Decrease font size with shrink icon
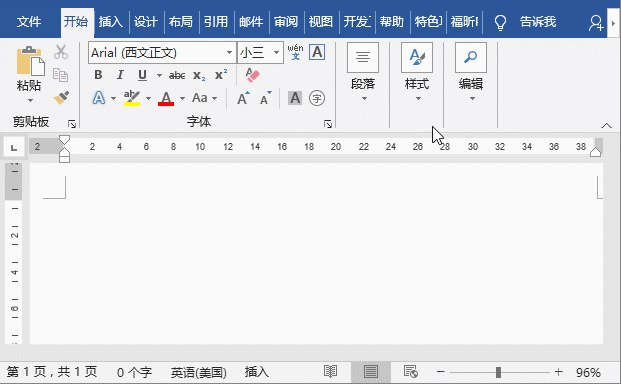This screenshot has width=621, height=384. (265, 98)
